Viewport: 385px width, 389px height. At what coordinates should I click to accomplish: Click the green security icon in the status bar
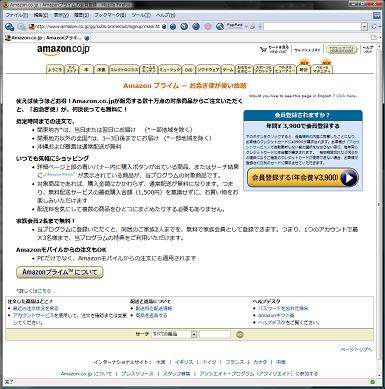[373, 382]
